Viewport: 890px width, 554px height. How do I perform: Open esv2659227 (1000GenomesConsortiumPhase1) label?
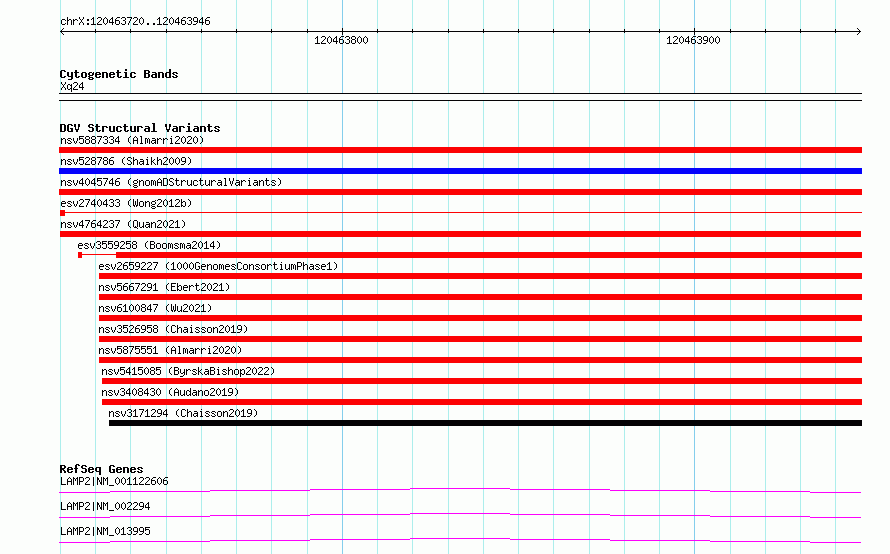(218, 266)
